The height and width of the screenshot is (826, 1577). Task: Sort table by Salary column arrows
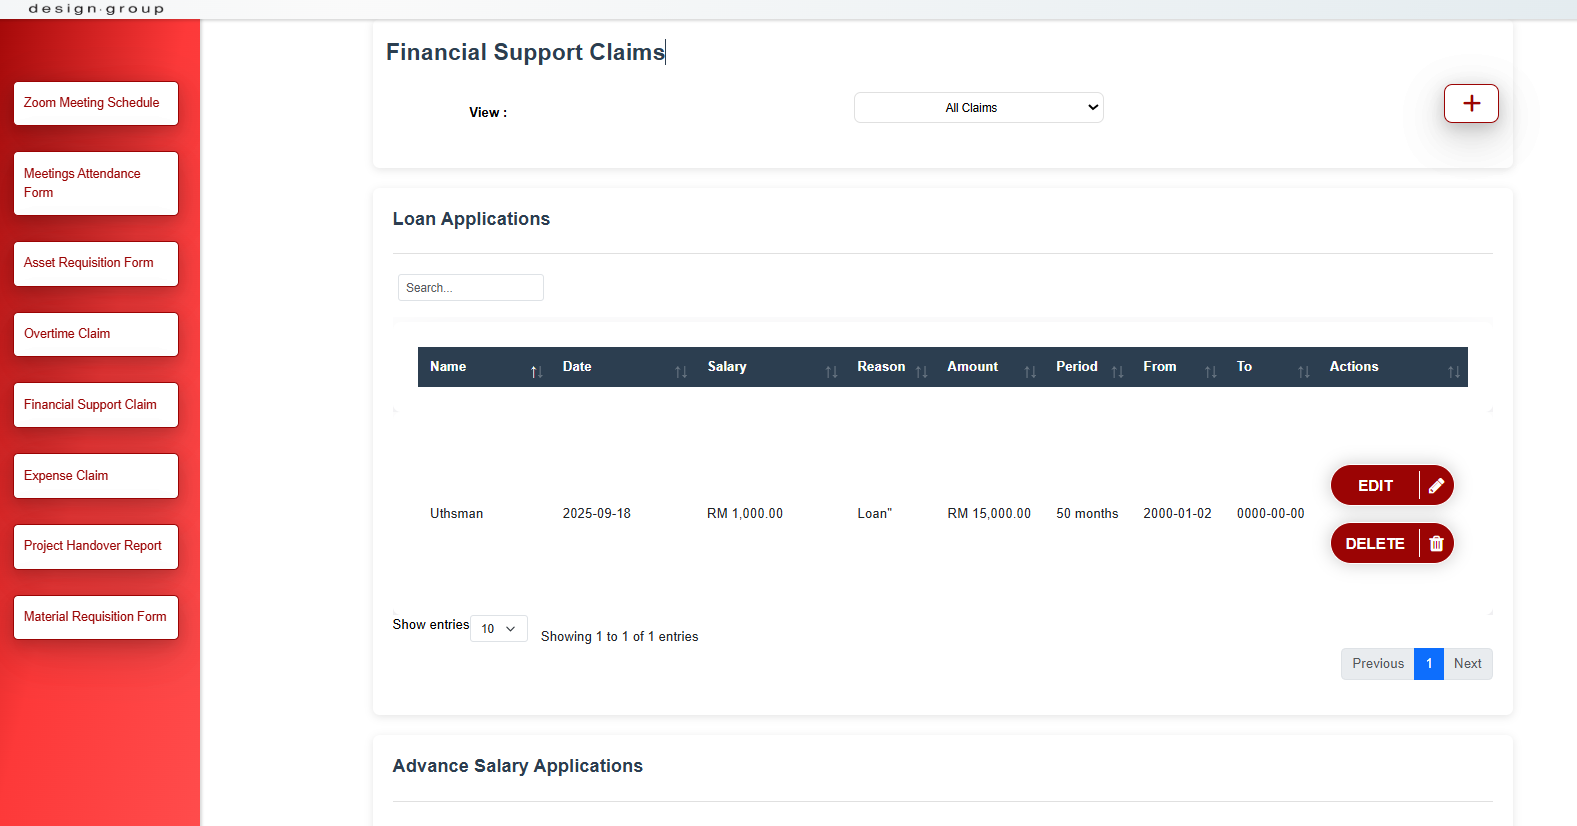pyautogui.click(x=830, y=372)
